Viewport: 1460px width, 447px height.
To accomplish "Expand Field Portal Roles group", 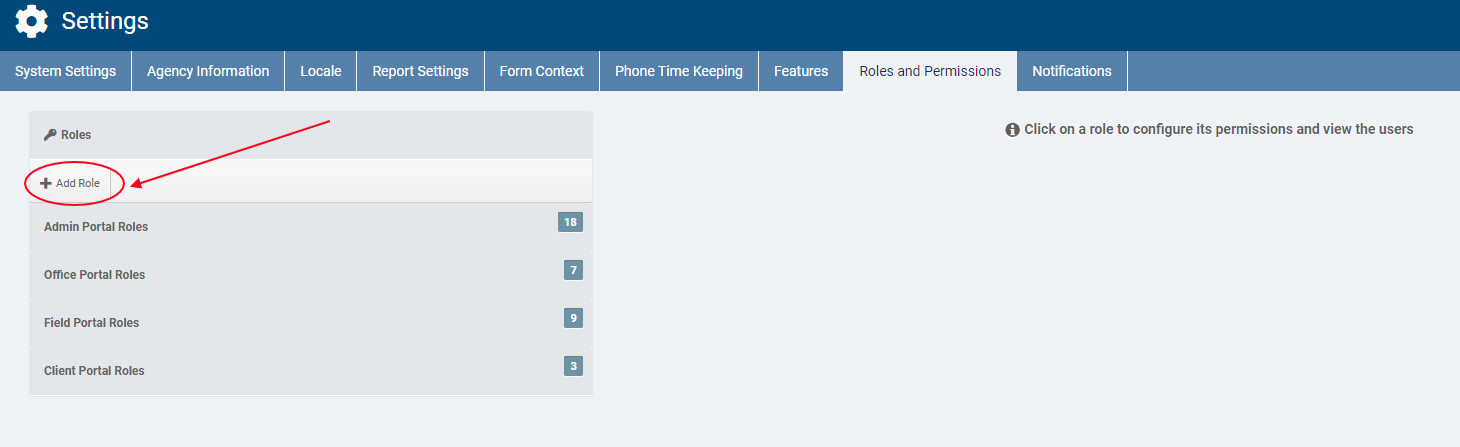I will tap(92, 323).
